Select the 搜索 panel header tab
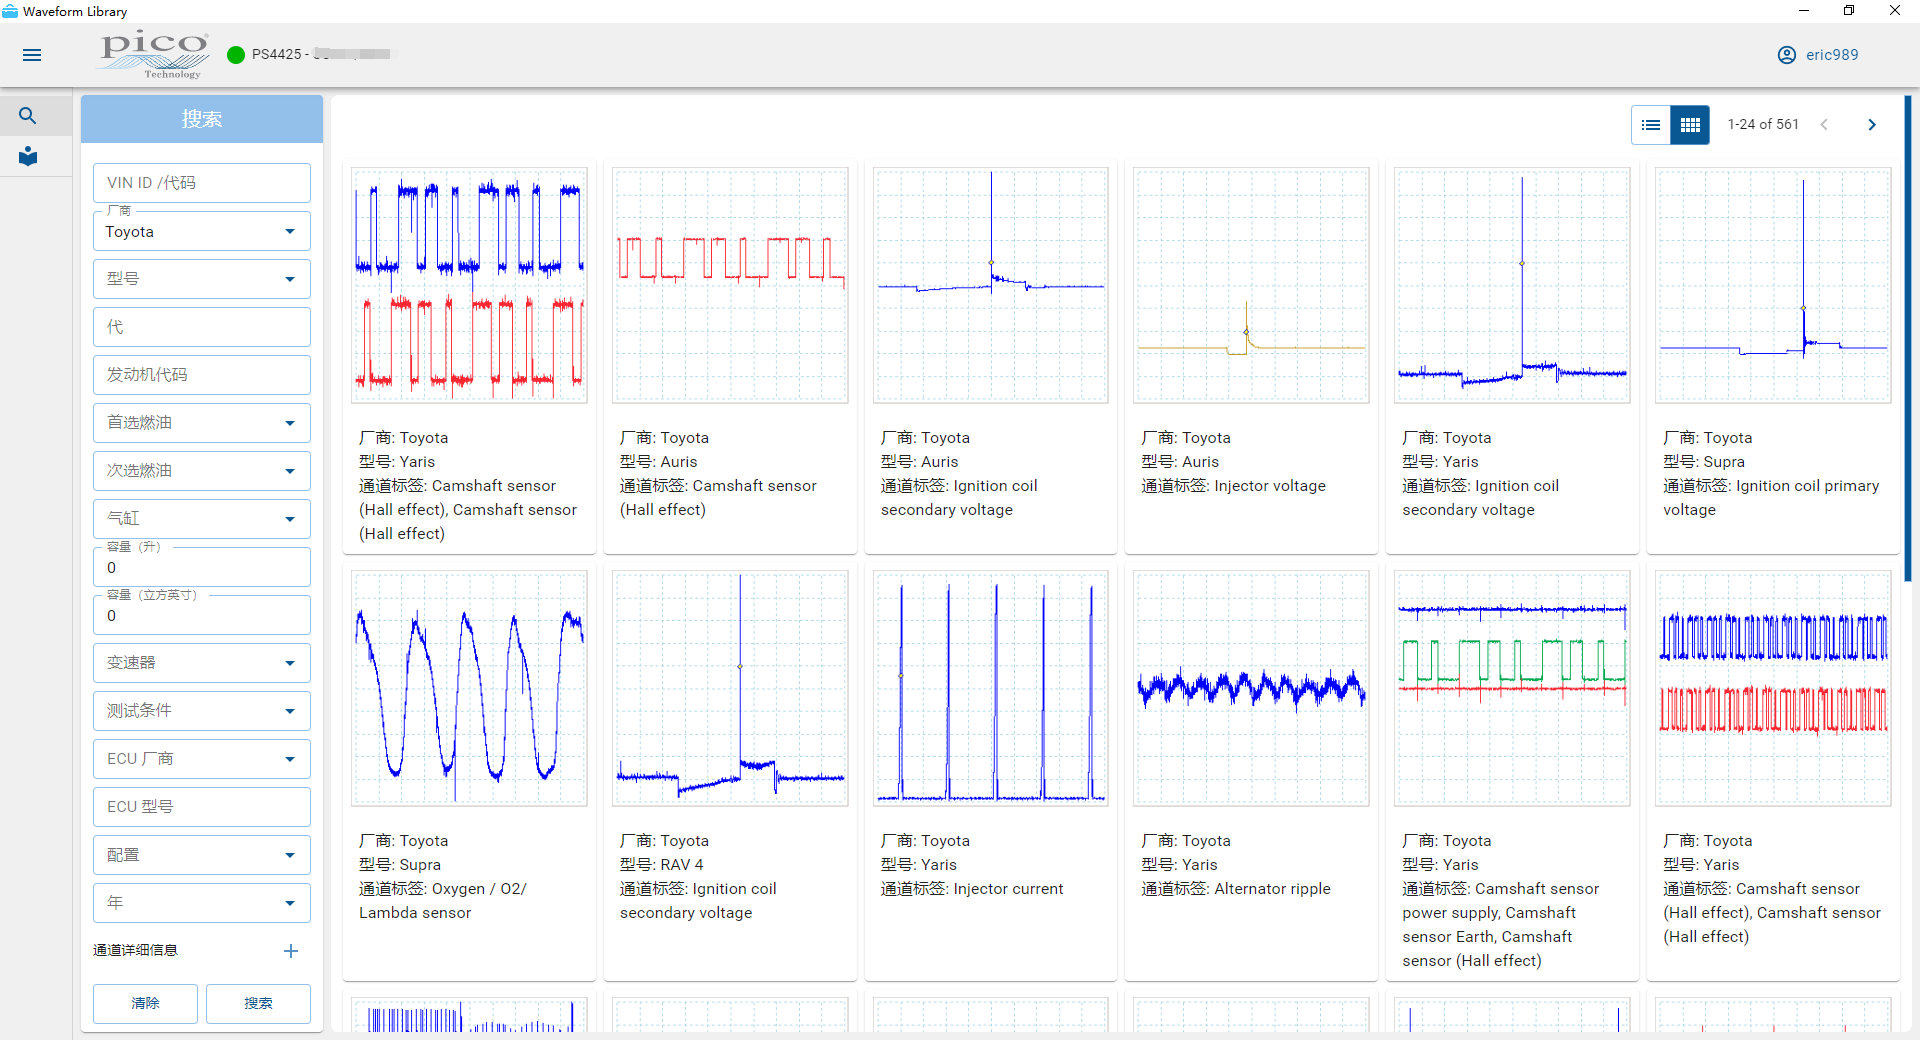1920x1040 pixels. tap(201, 119)
